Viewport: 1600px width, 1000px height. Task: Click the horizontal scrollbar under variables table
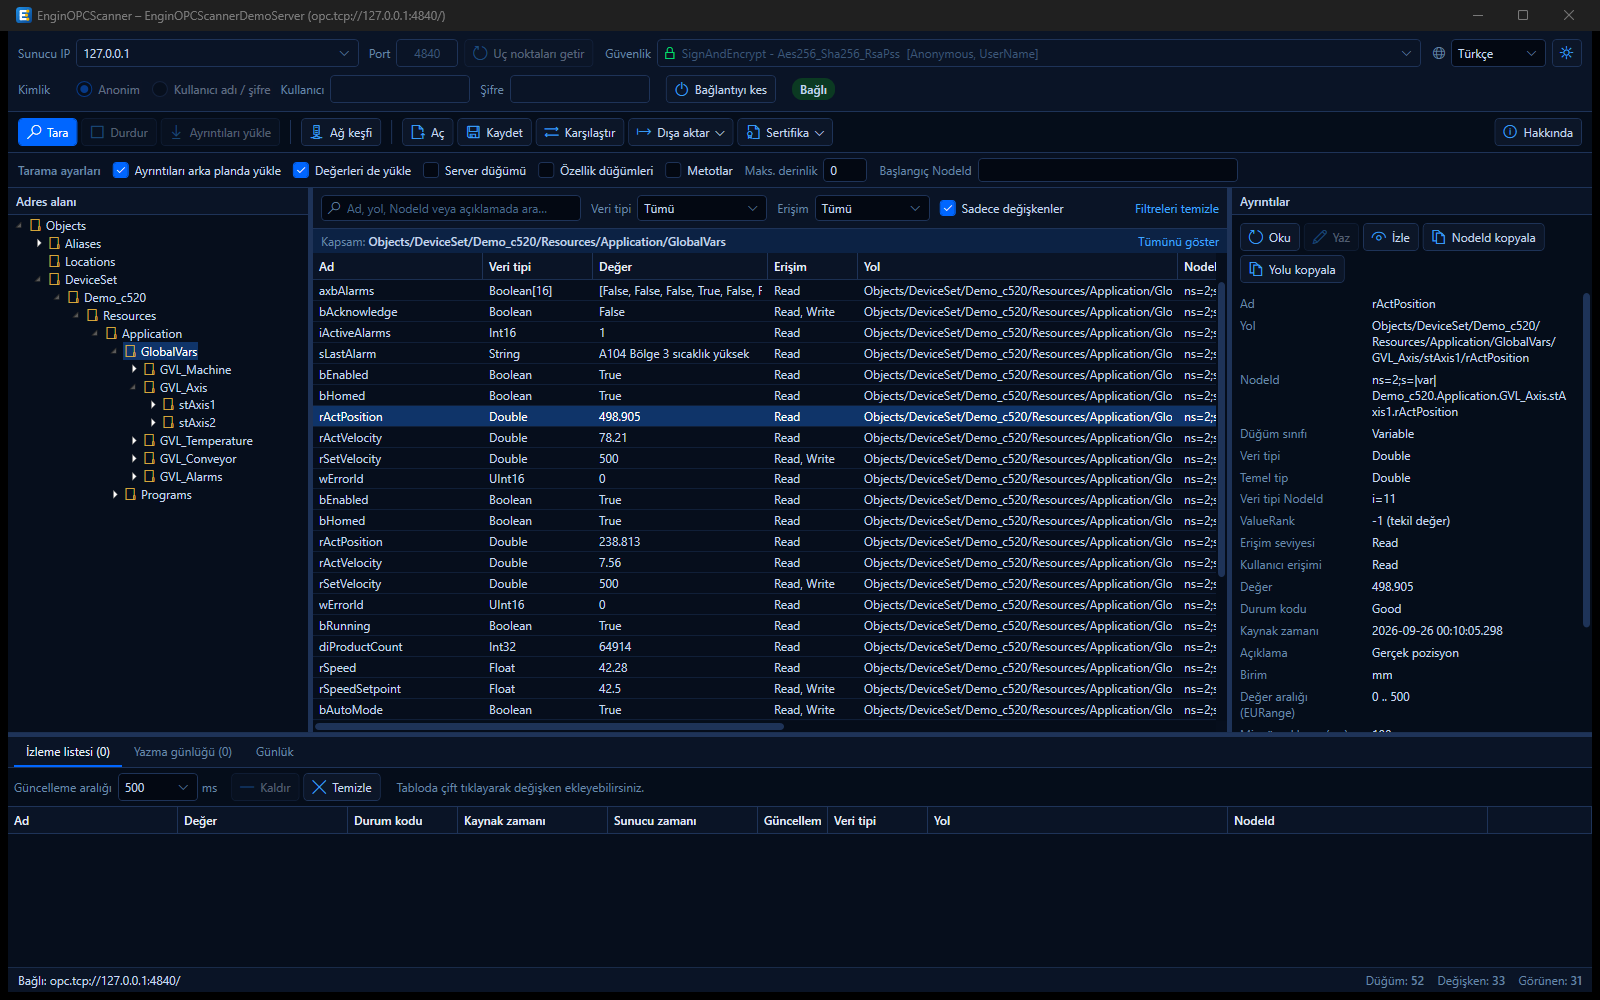(x=550, y=727)
